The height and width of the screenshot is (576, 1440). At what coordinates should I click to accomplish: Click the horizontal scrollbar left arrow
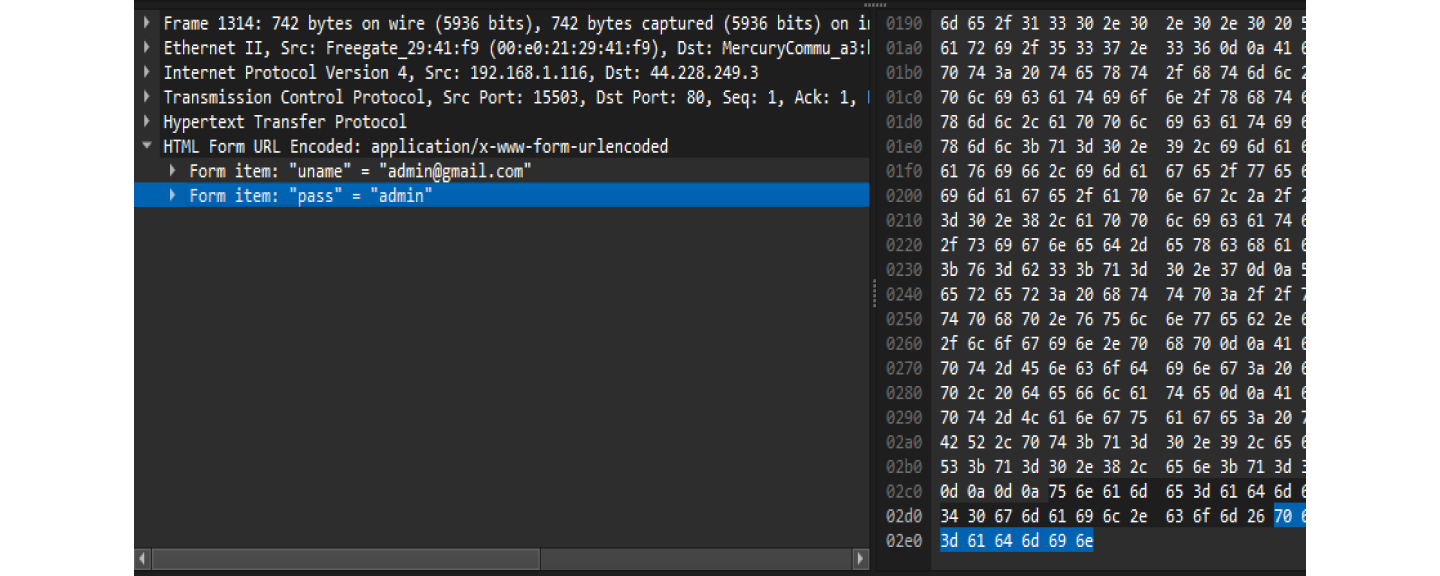pyautogui.click(x=143, y=558)
